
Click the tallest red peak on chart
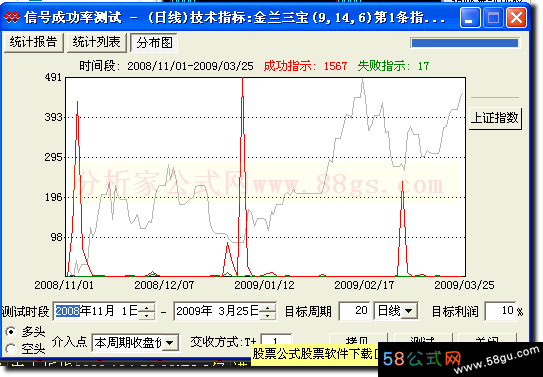[x=243, y=80]
